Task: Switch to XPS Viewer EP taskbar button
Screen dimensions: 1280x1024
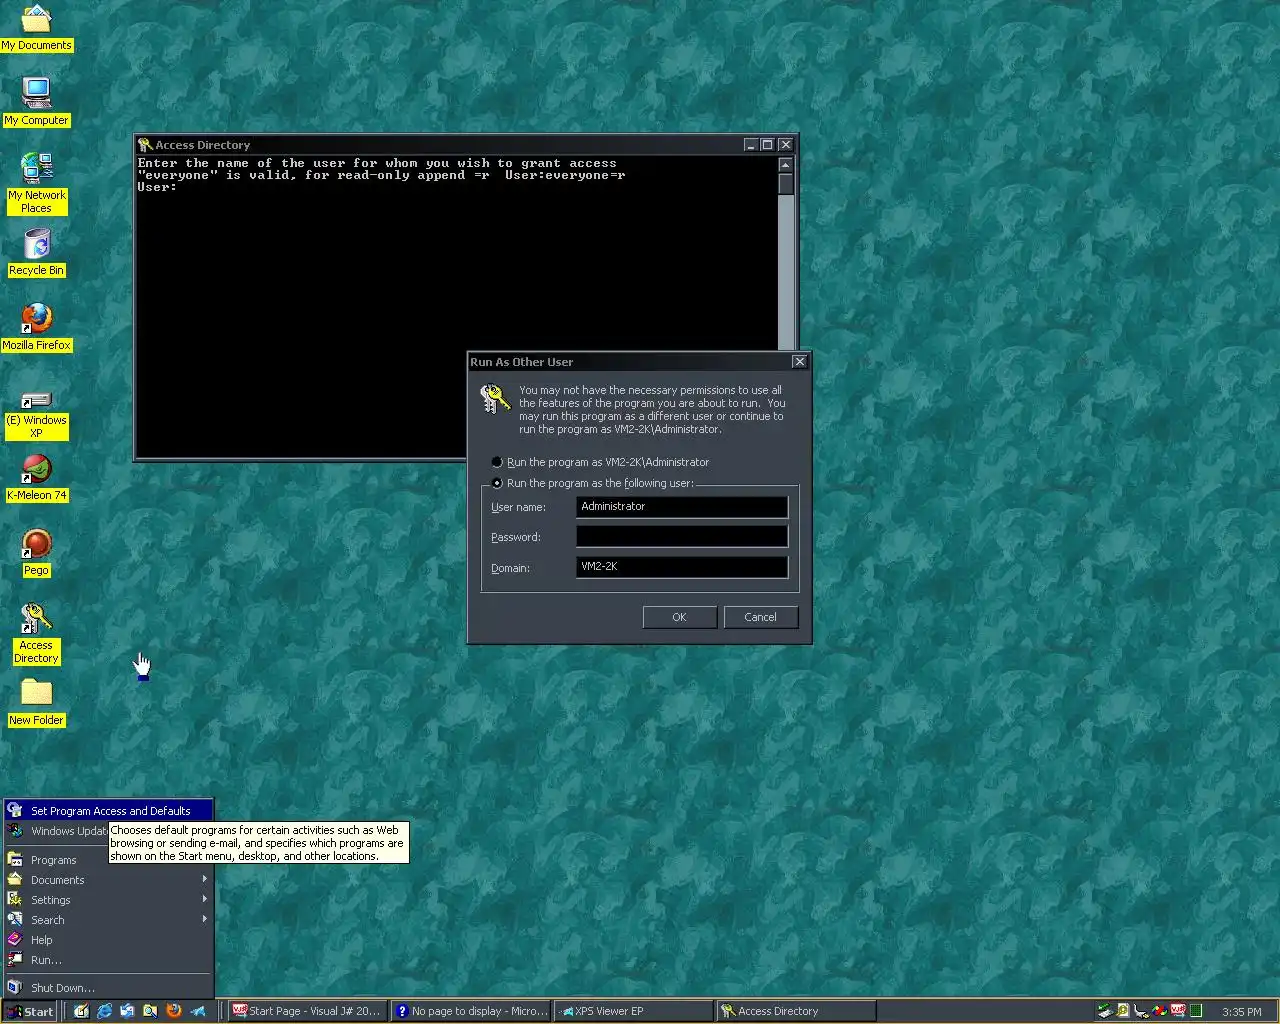Action: [x=633, y=1011]
